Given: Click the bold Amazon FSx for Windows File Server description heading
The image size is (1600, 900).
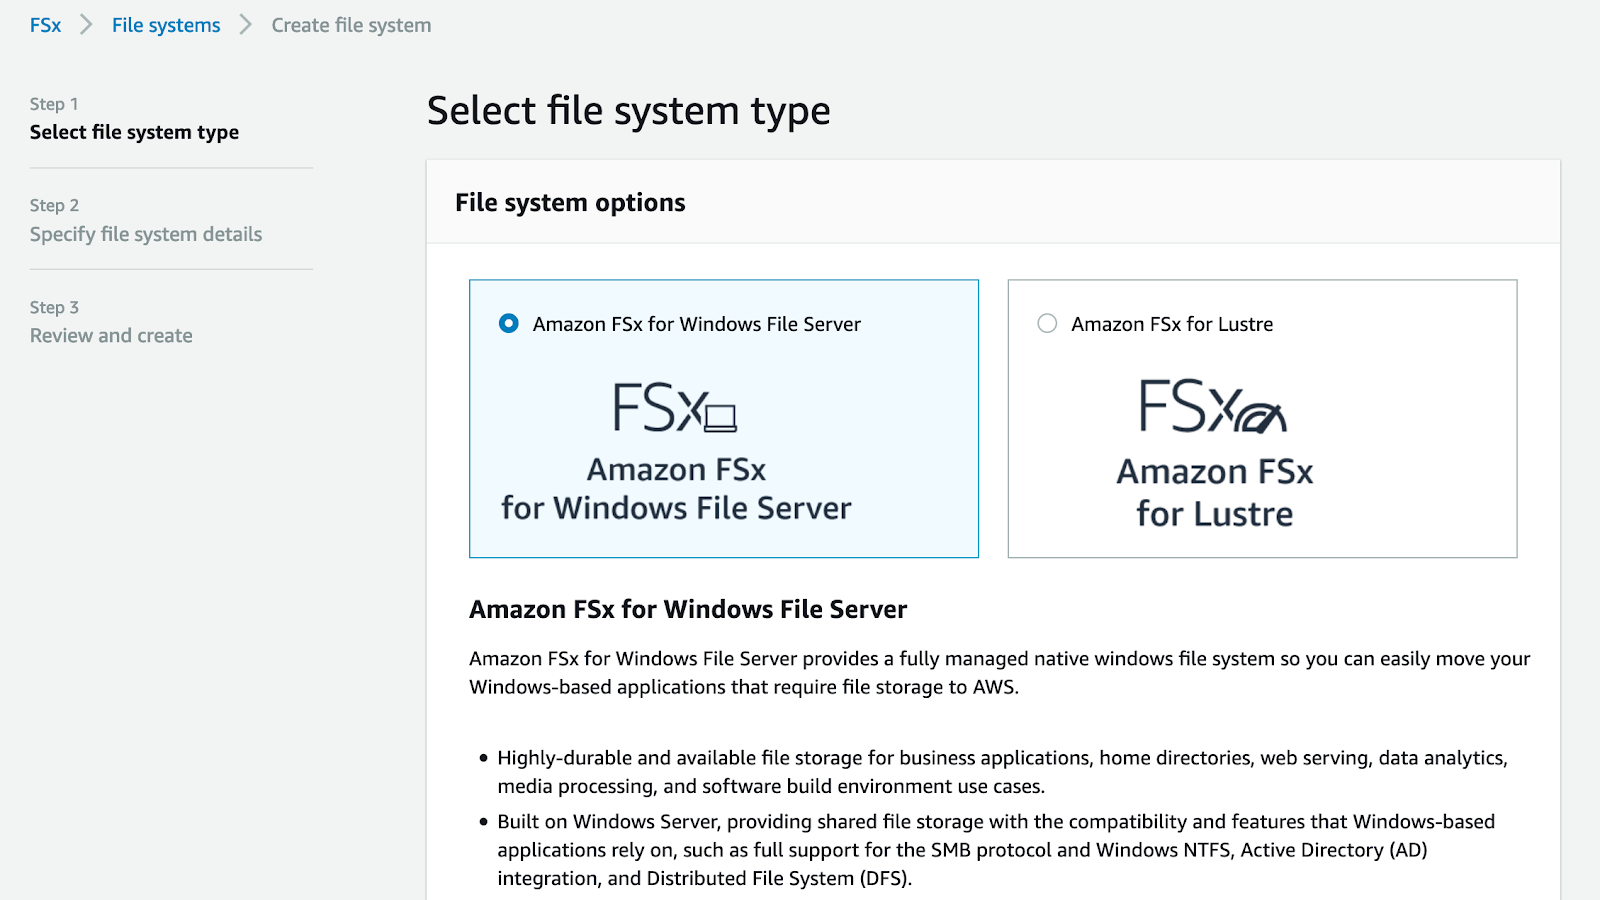Looking at the screenshot, I should coord(688,609).
